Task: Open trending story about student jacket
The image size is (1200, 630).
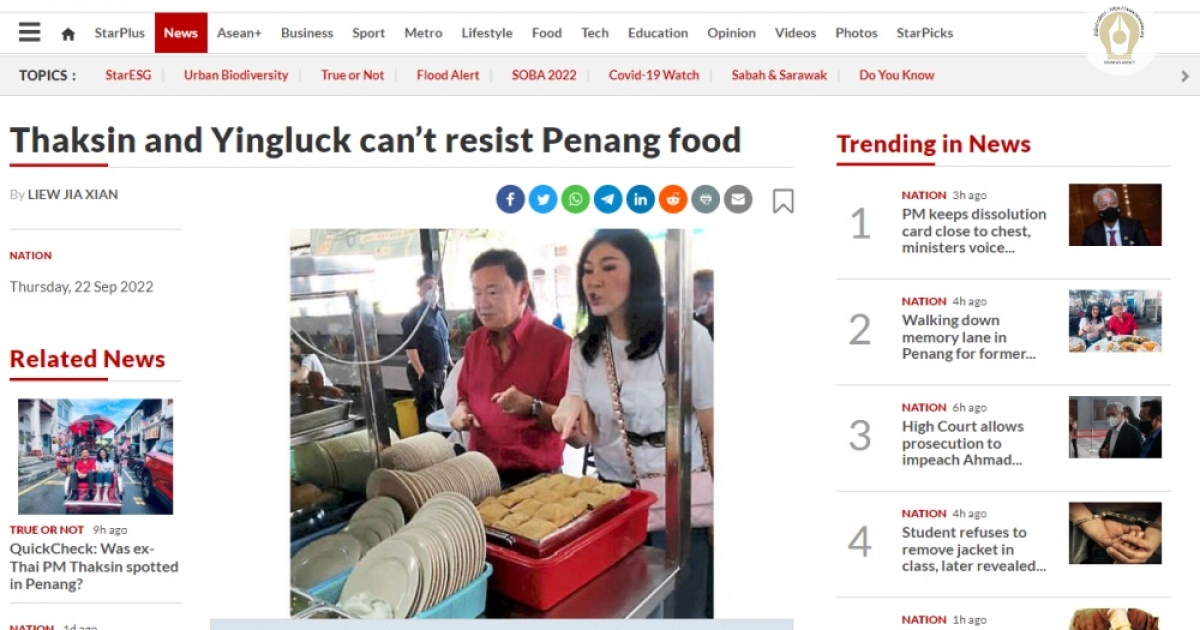Action: pyautogui.click(x=974, y=549)
